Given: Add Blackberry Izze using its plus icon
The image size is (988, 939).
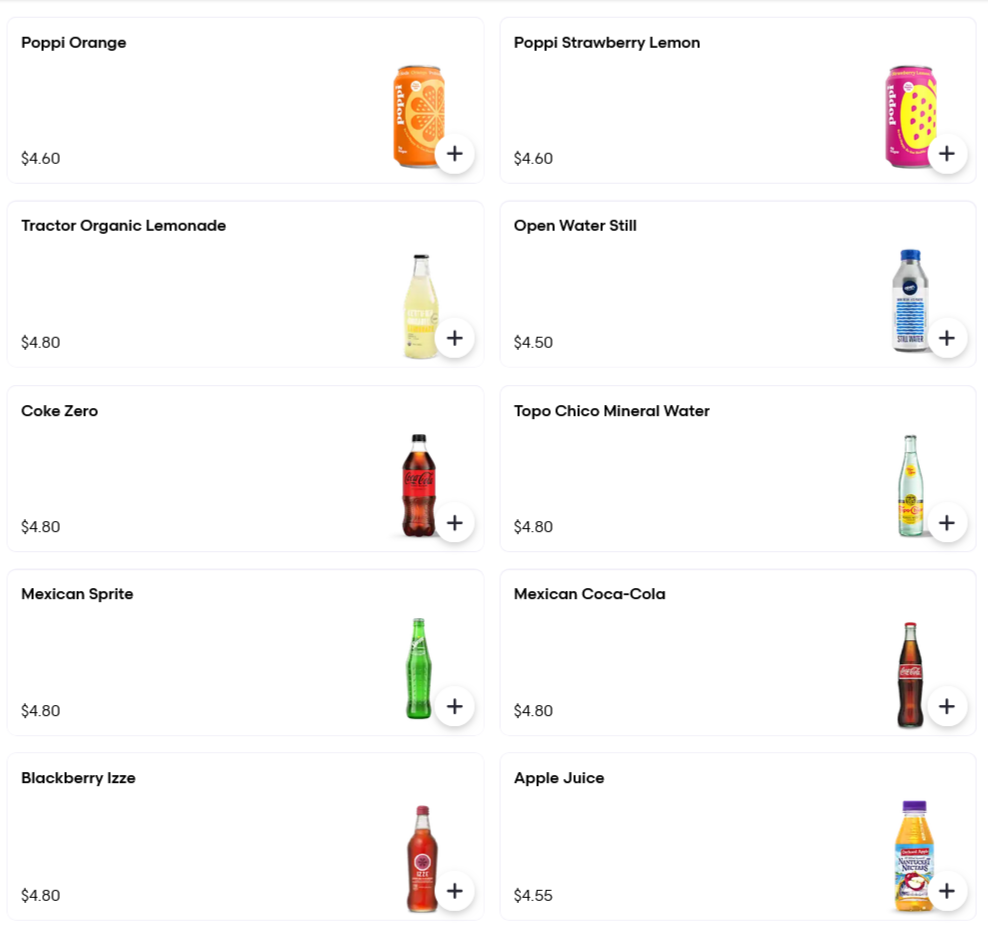Looking at the screenshot, I should coord(454,891).
